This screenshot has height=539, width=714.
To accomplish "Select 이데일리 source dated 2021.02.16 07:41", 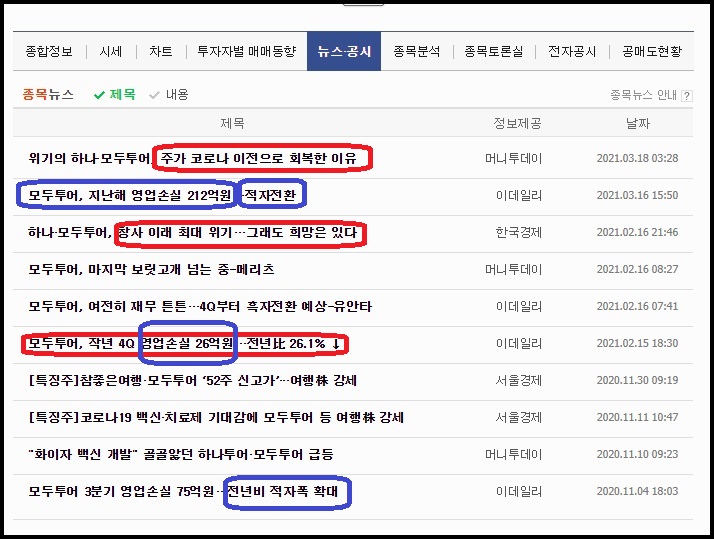I will pos(519,306).
